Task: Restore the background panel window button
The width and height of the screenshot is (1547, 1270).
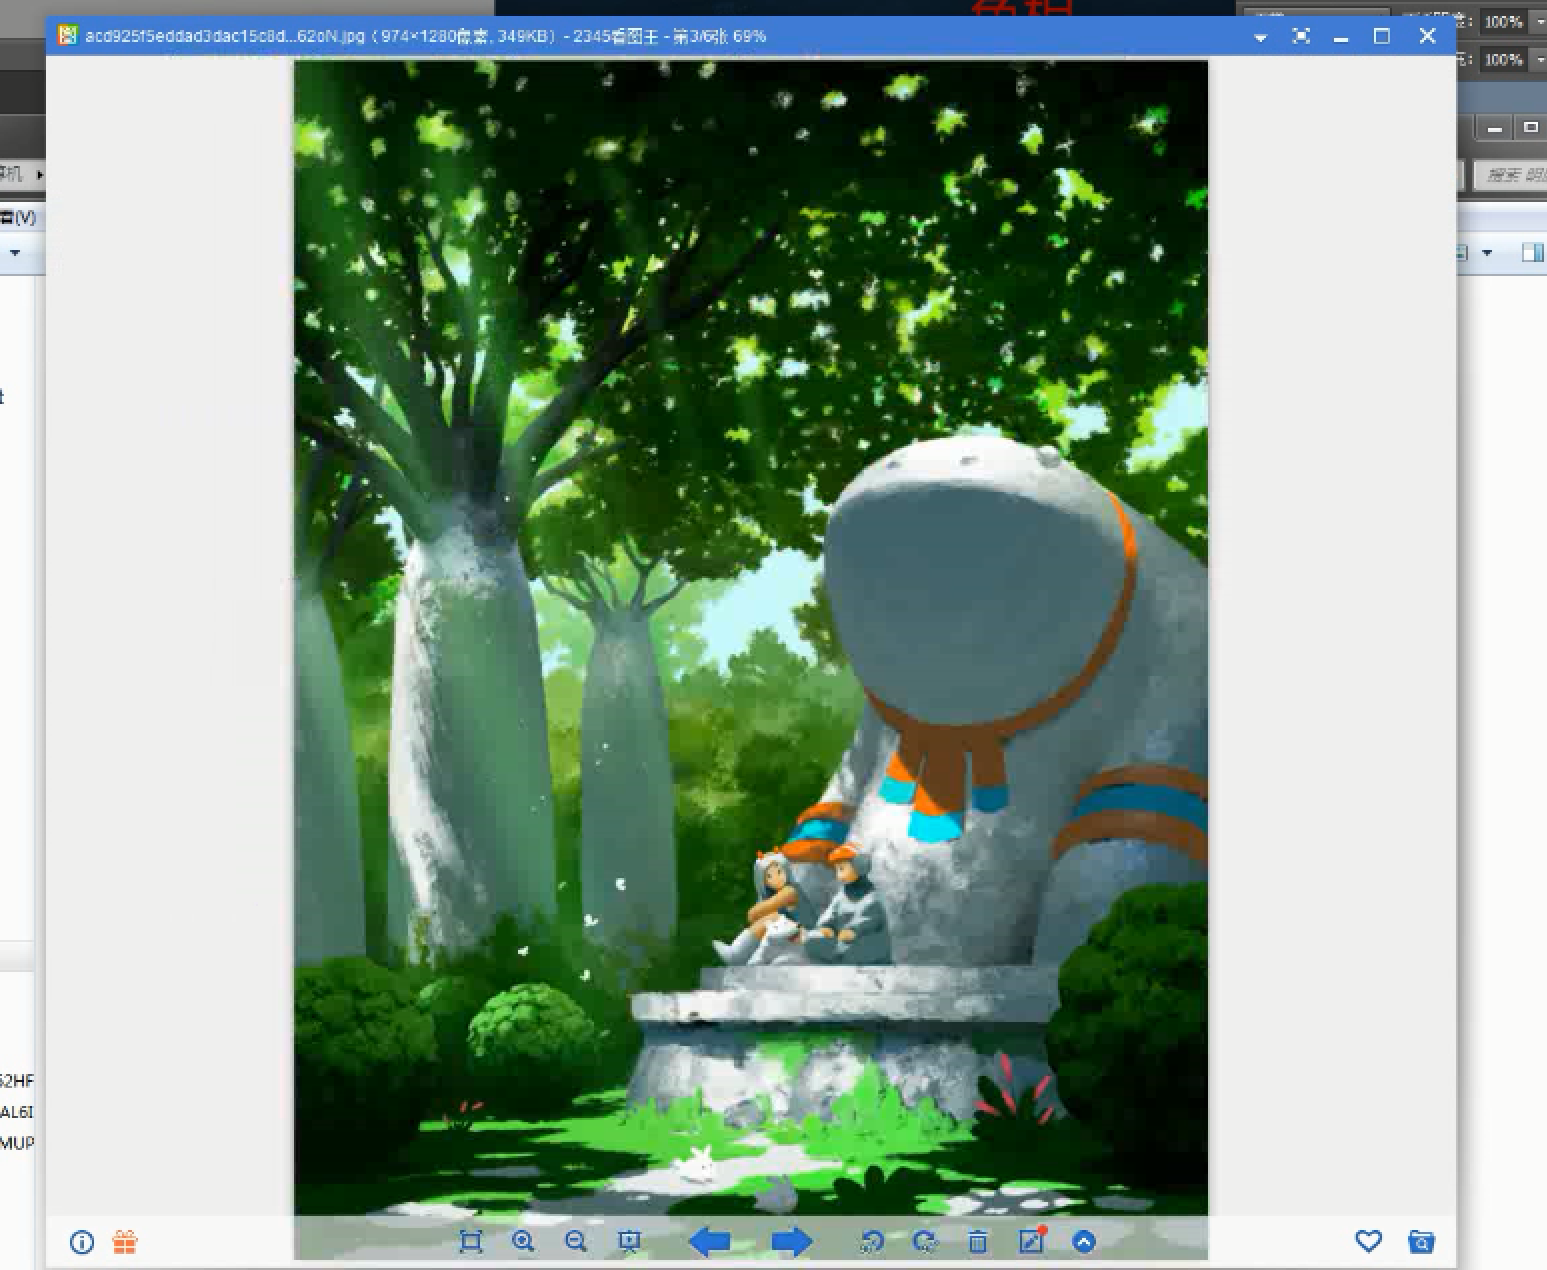Action: click(1530, 128)
